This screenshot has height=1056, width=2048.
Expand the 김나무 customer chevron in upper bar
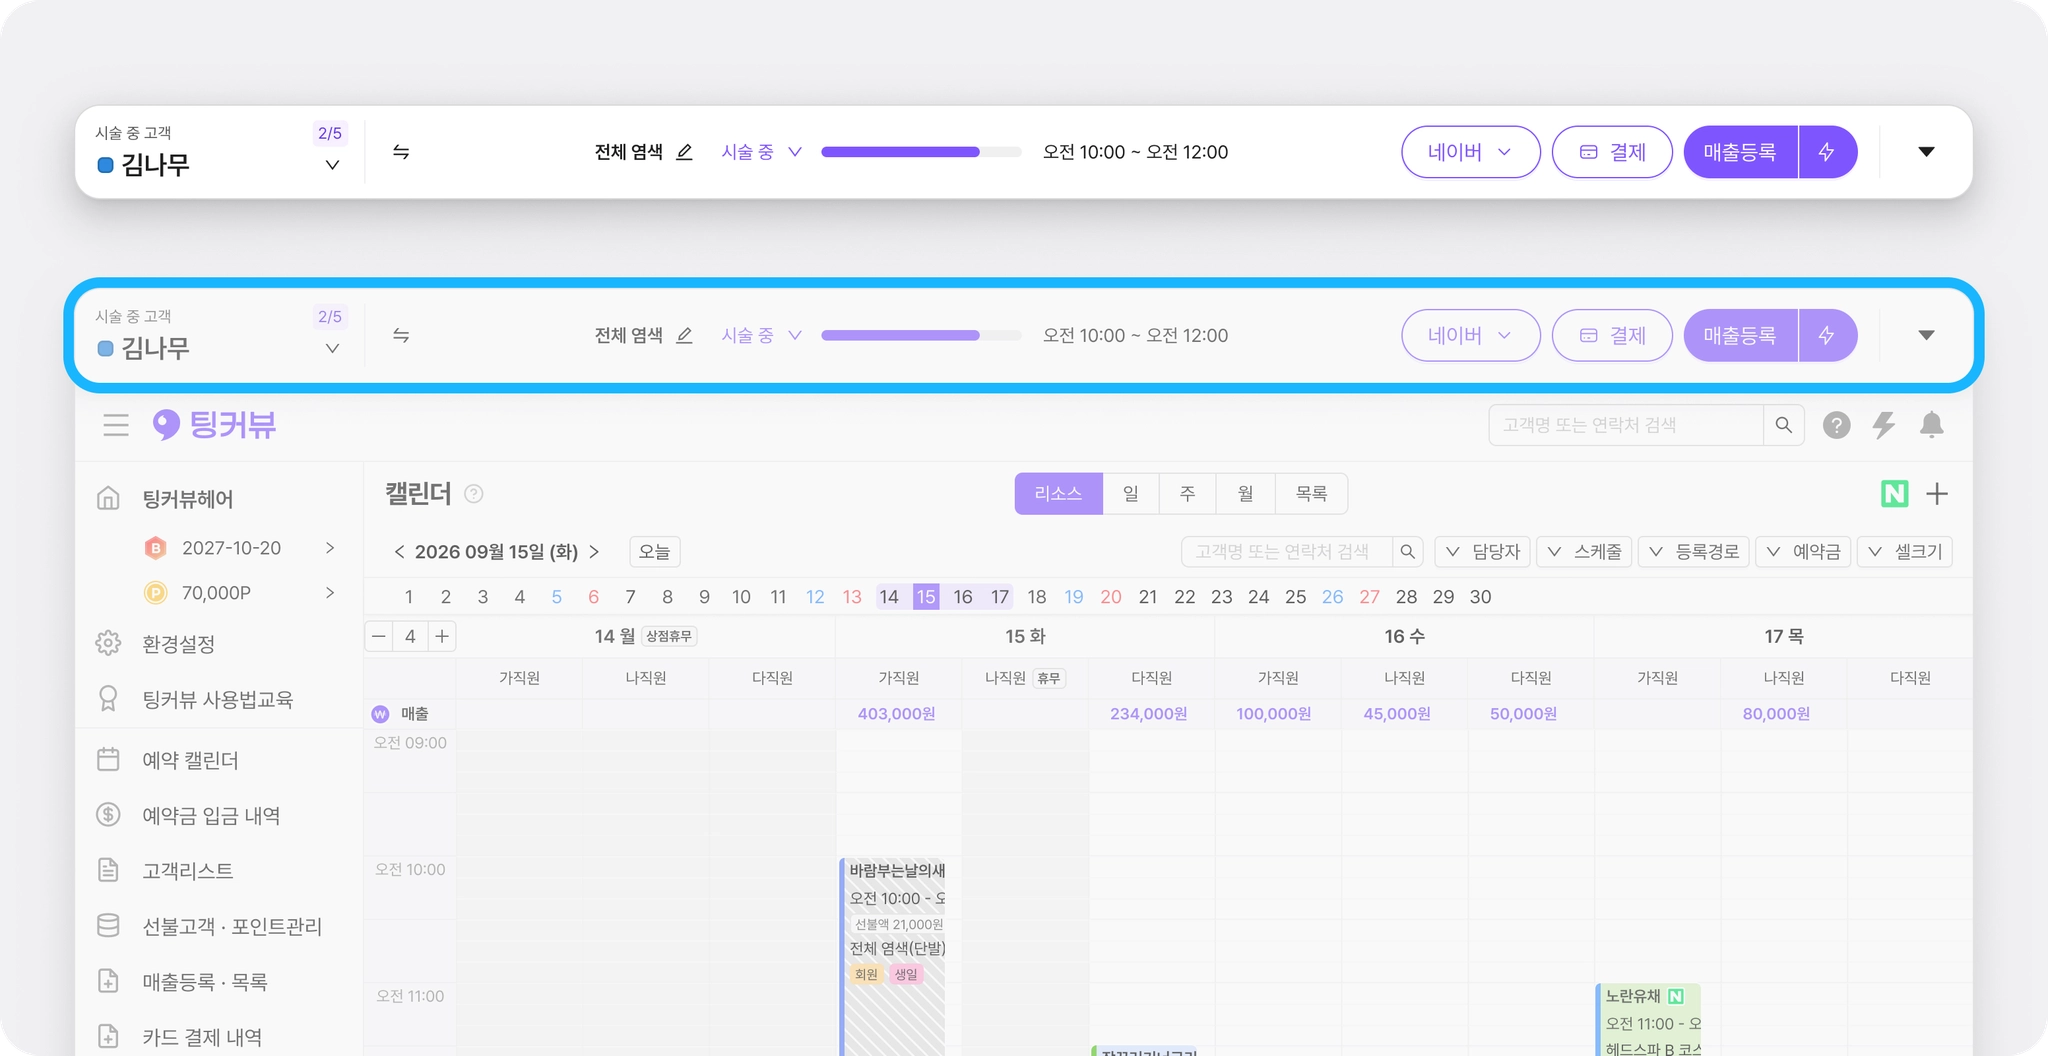332,165
